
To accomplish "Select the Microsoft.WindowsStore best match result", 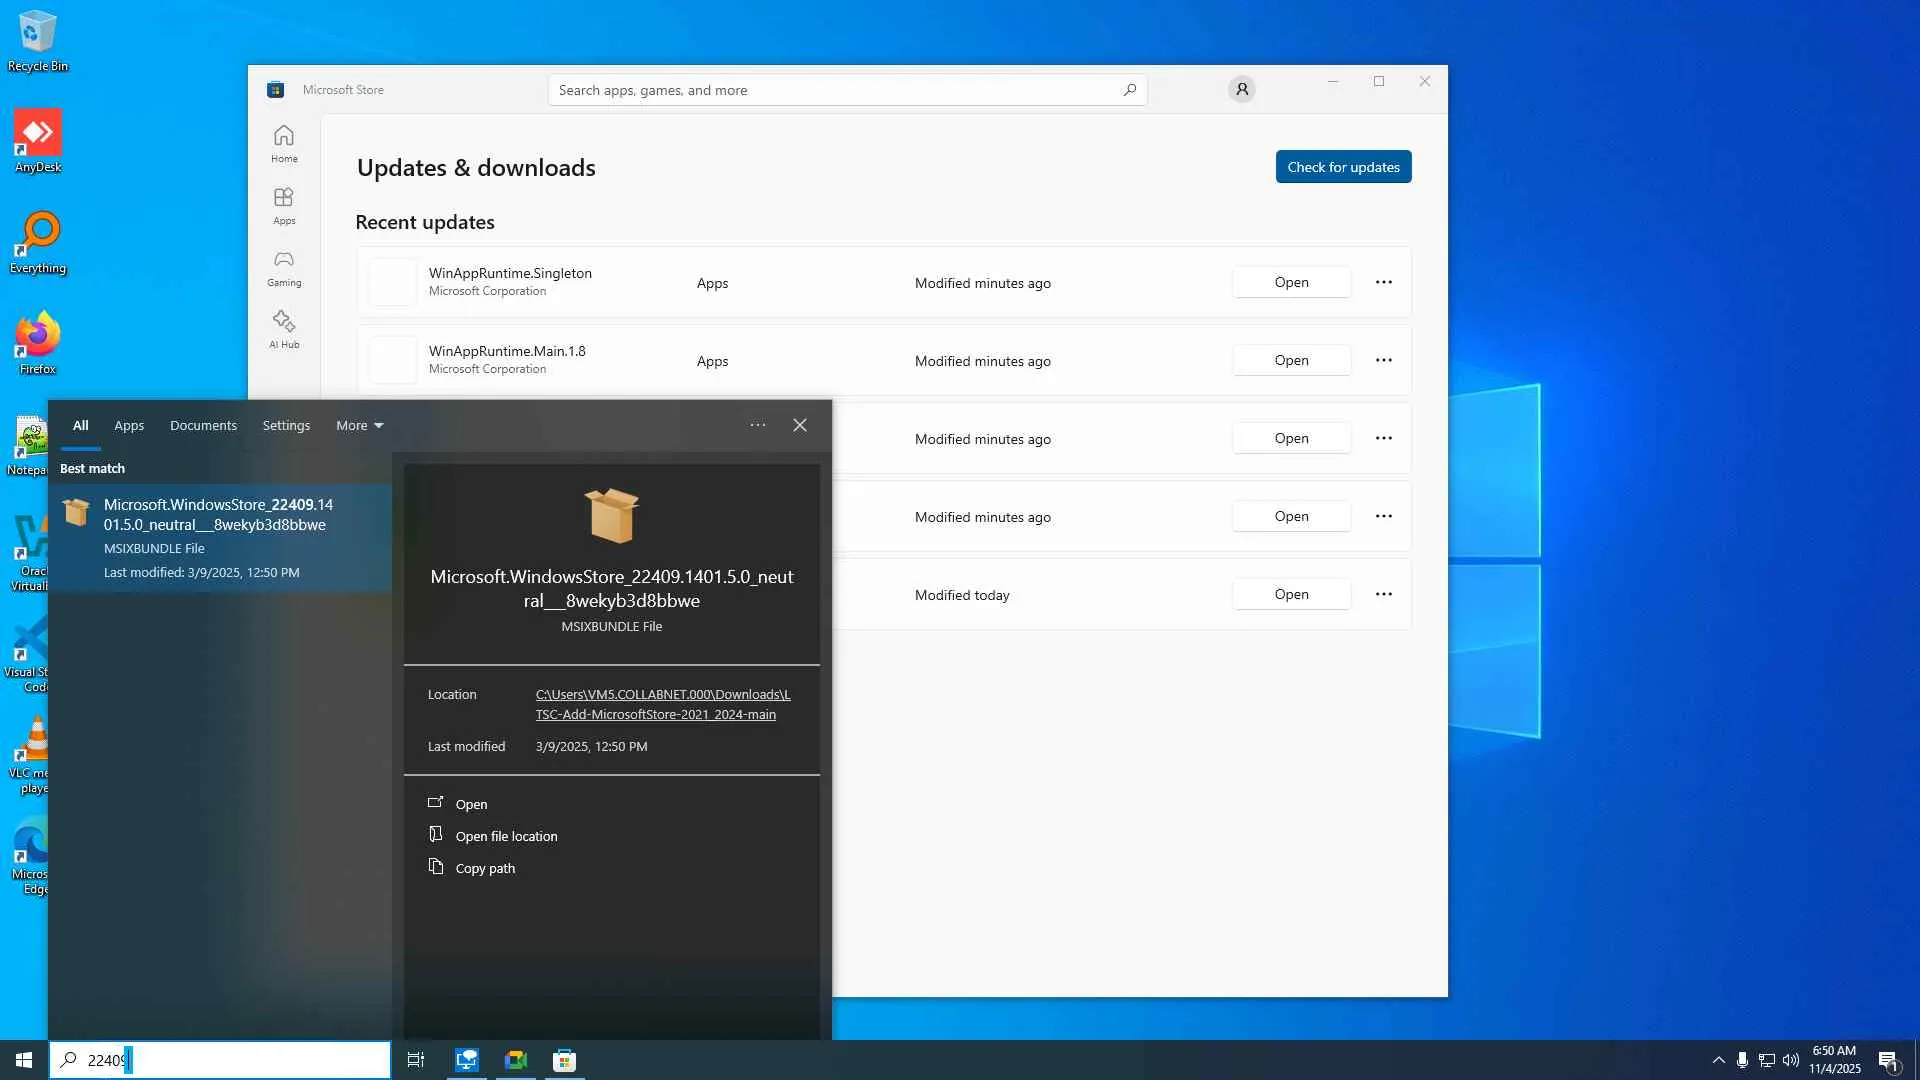I will coord(220,537).
